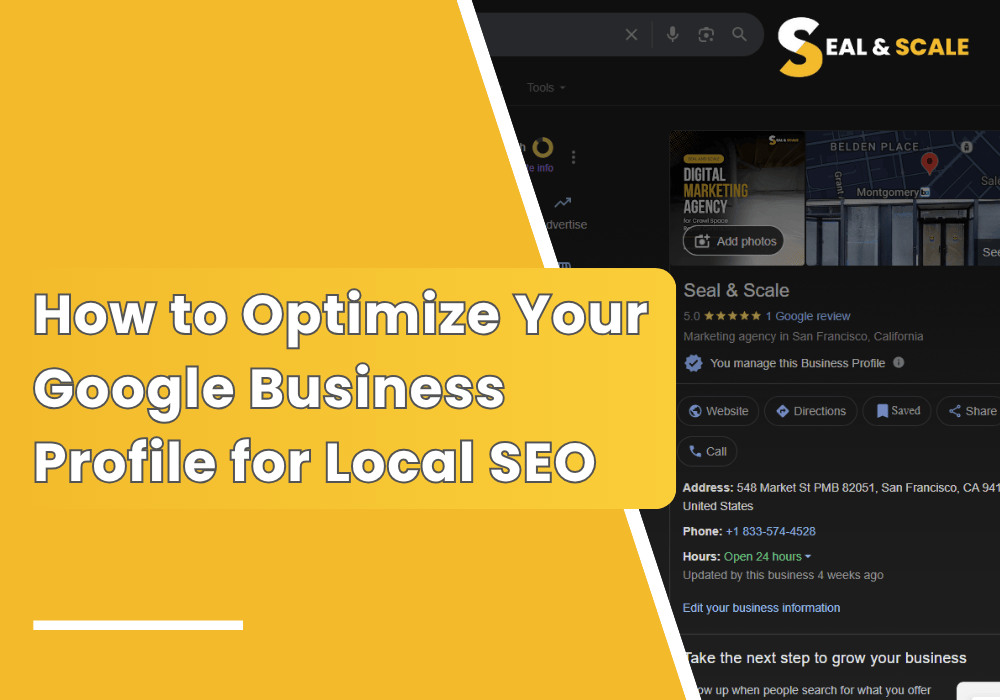Activate voice search with the microphone icon

click(x=671, y=34)
